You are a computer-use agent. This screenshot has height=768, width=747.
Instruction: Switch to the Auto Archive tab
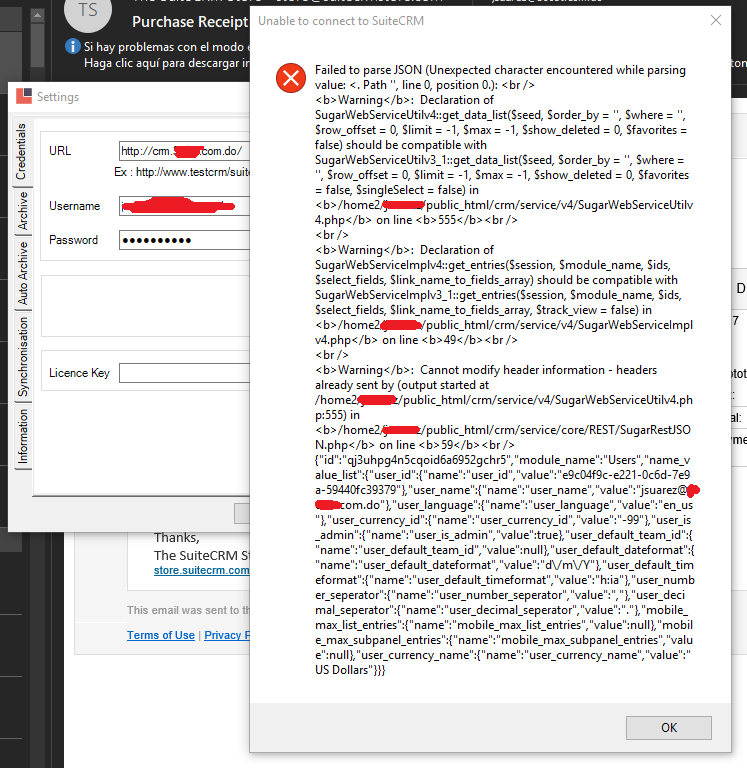pyautogui.click(x=22, y=273)
